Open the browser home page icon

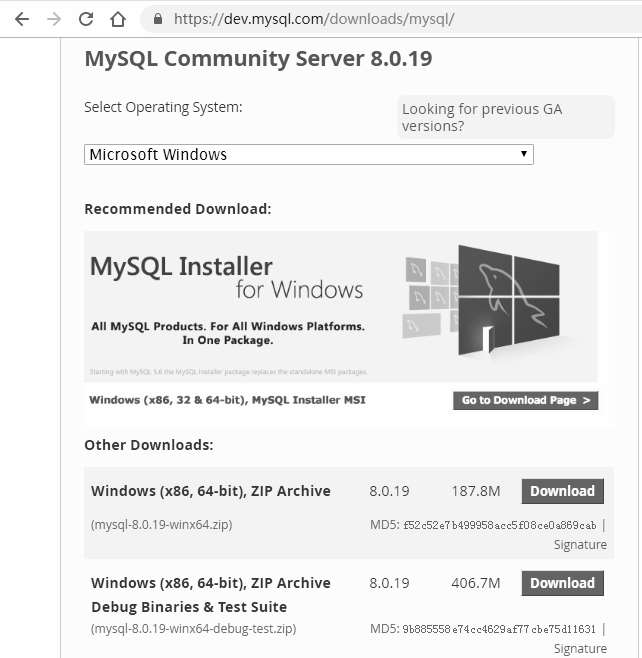118,19
